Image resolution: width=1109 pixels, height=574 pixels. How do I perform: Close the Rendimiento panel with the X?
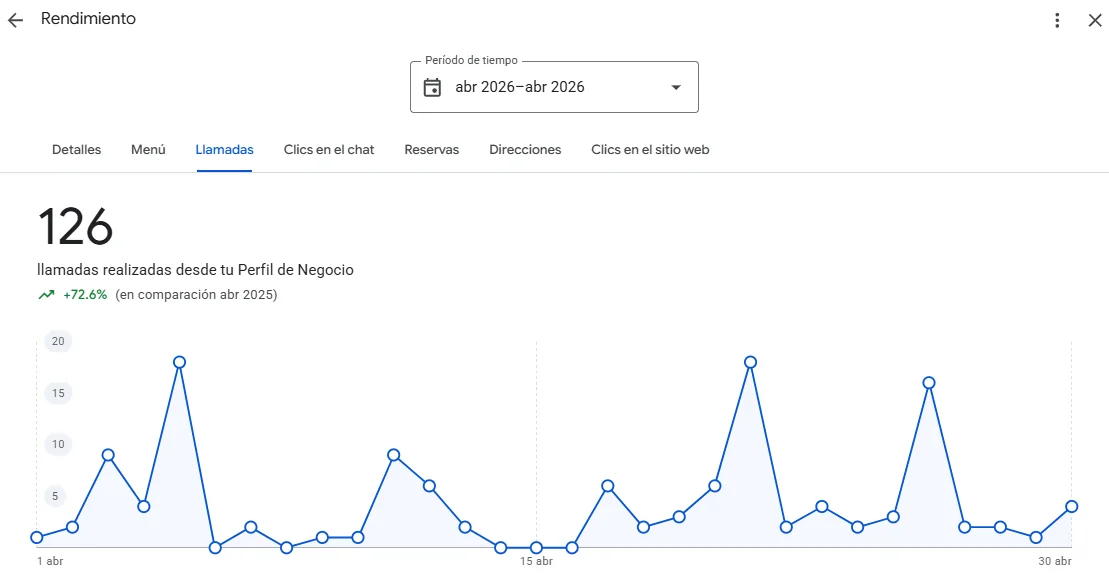[1094, 20]
